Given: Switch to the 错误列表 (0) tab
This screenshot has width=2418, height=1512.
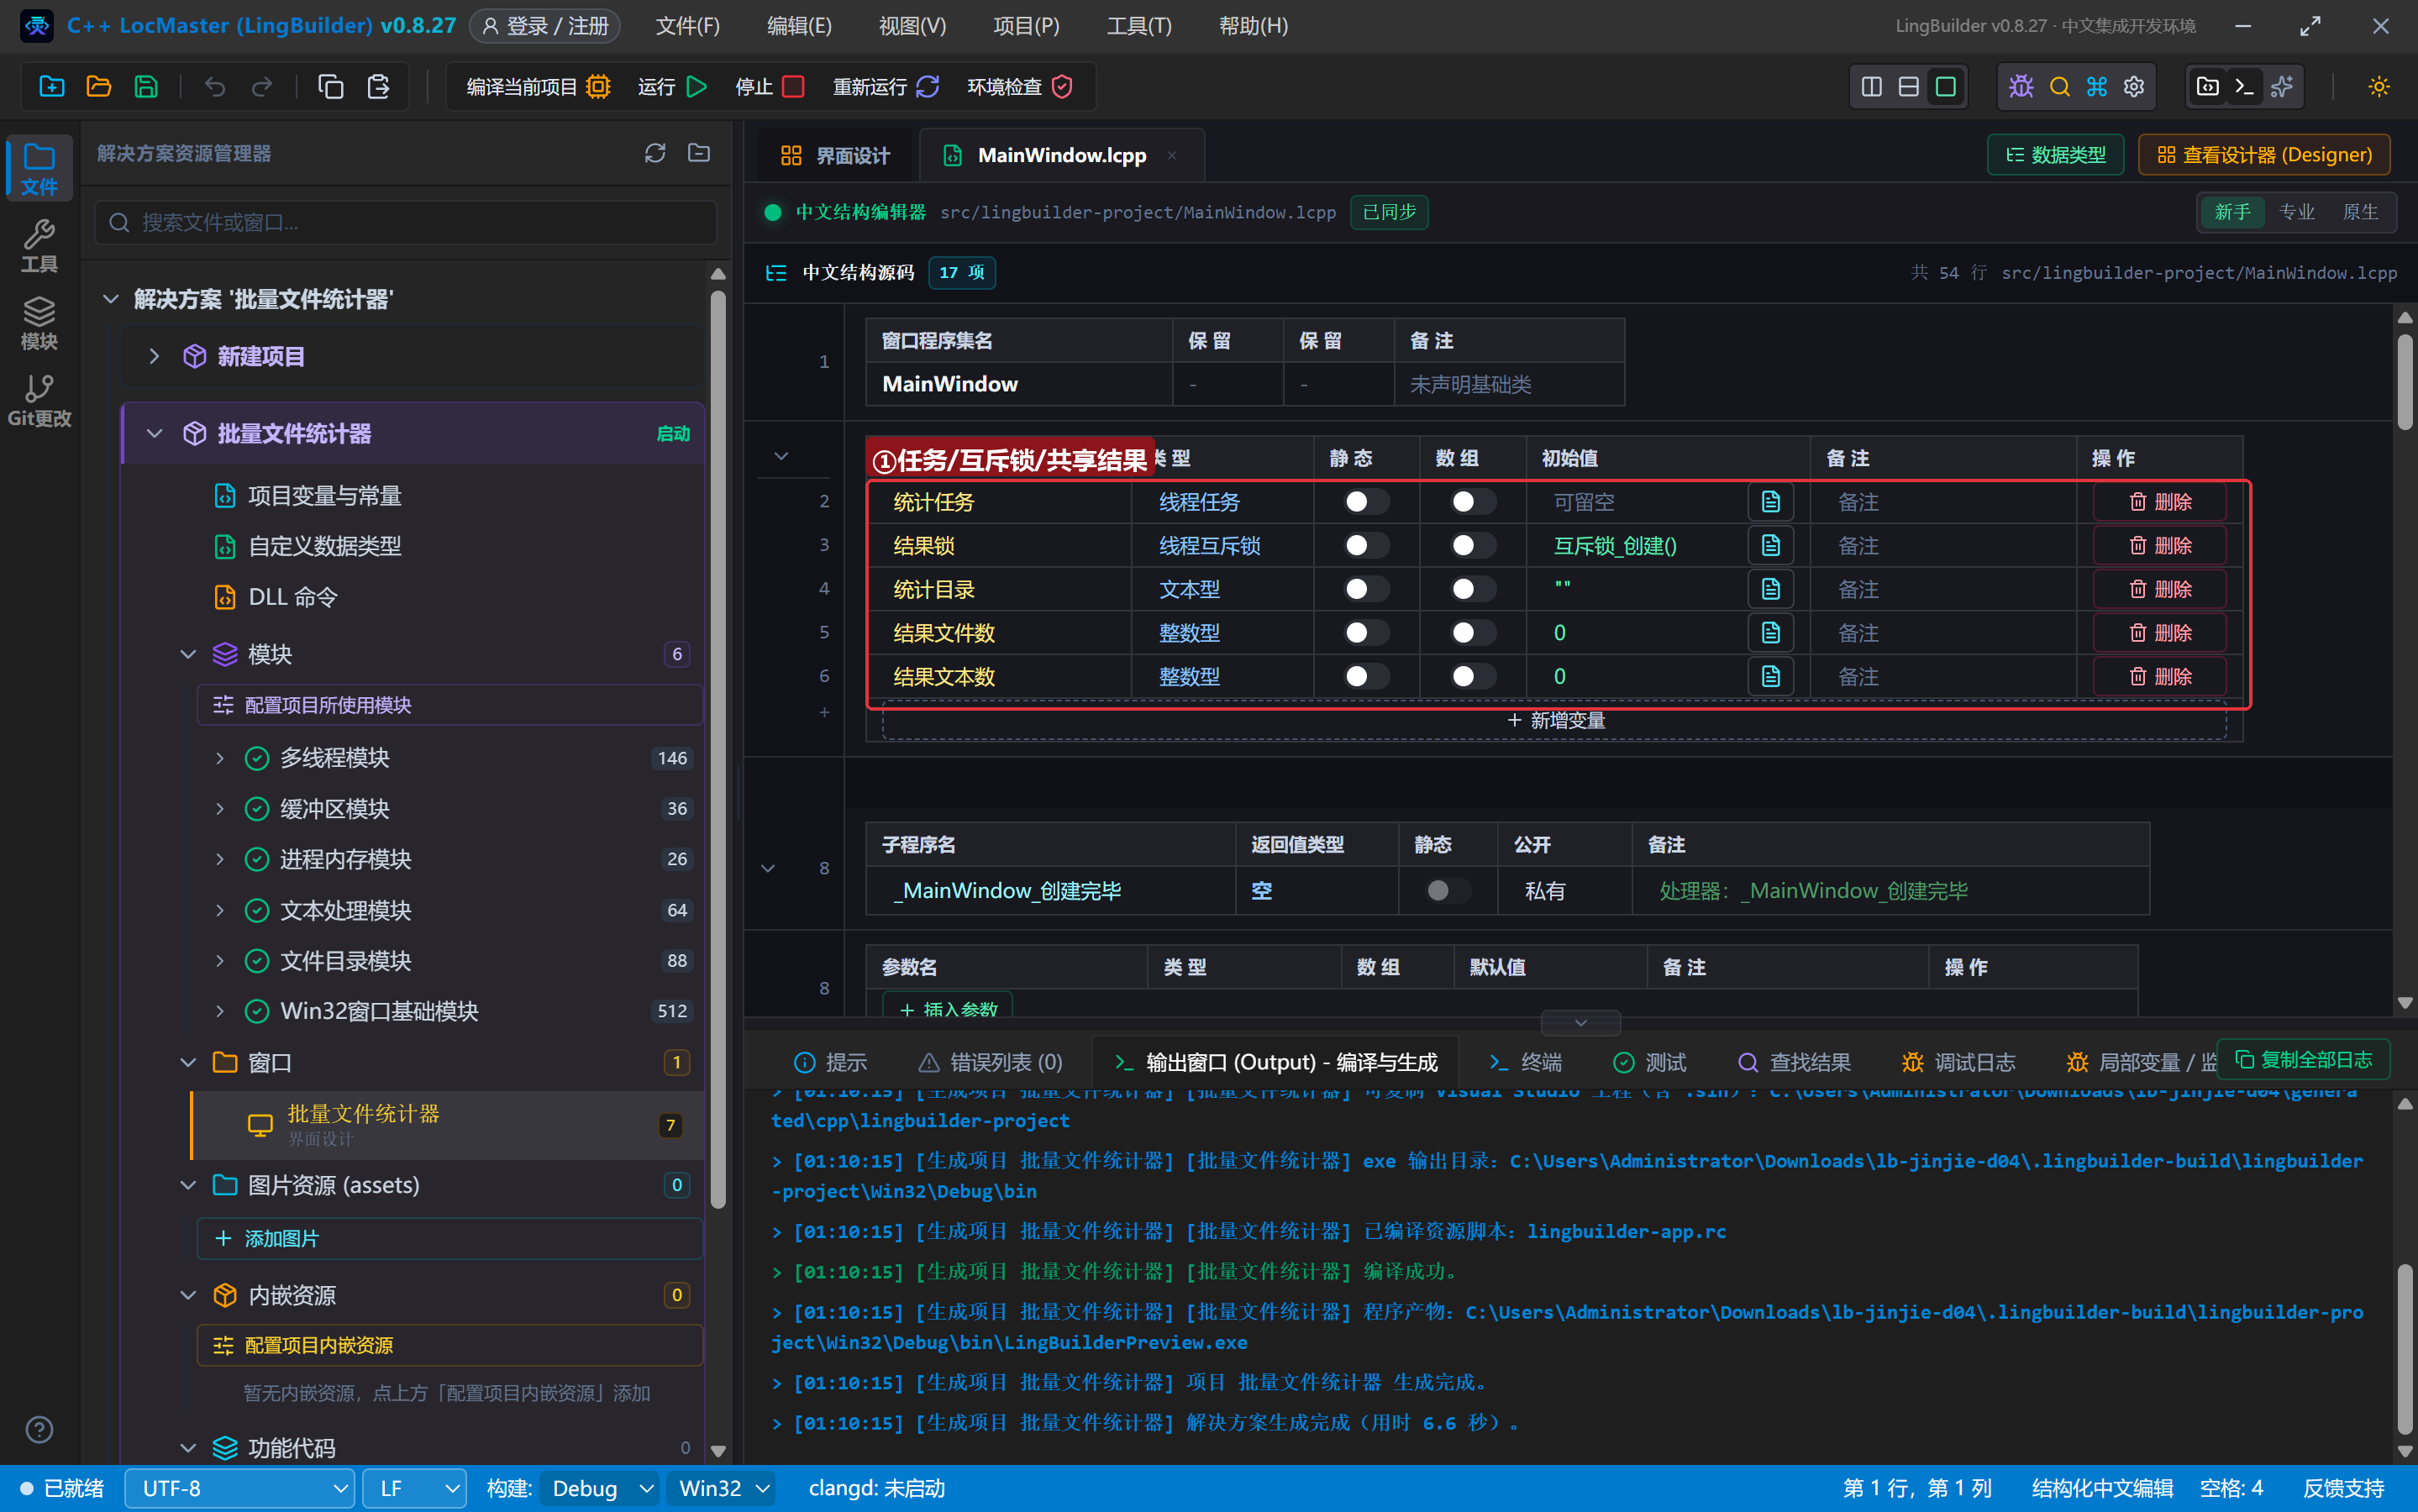Looking at the screenshot, I should click(990, 1062).
